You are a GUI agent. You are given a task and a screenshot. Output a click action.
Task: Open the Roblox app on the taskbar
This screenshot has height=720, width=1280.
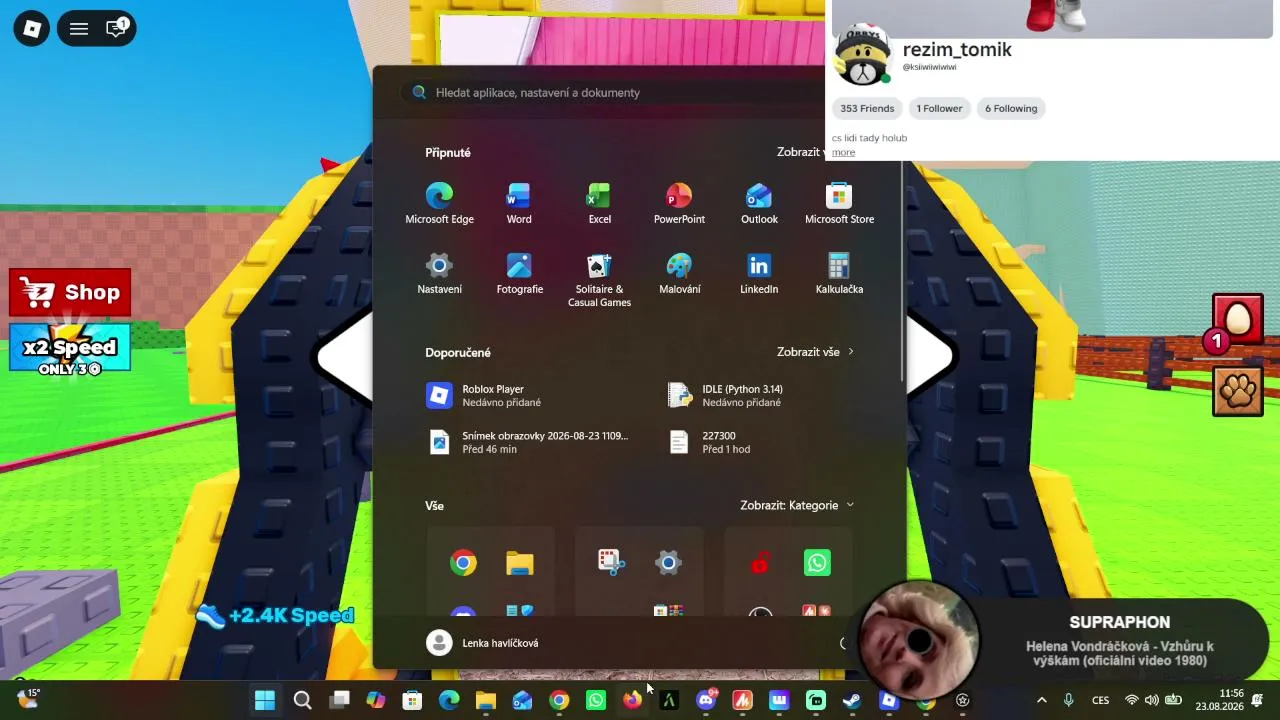tap(889, 700)
